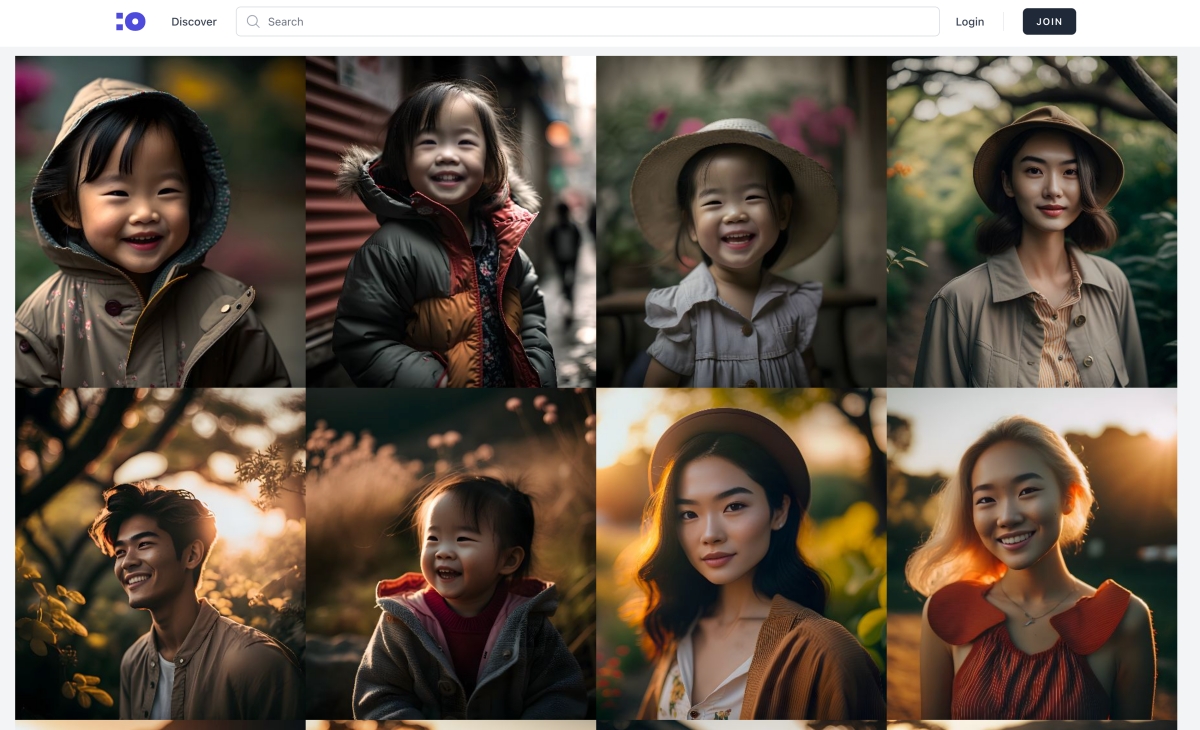
Task: Open photo of toddler wearing straw hat
Action: [741, 221]
